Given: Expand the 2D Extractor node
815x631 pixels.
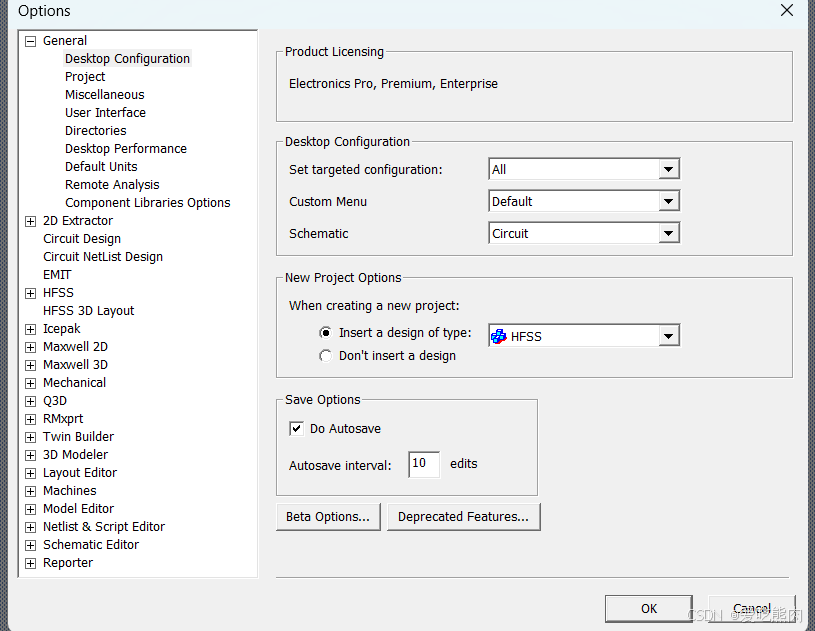Looking at the screenshot, I should [31, 221].
